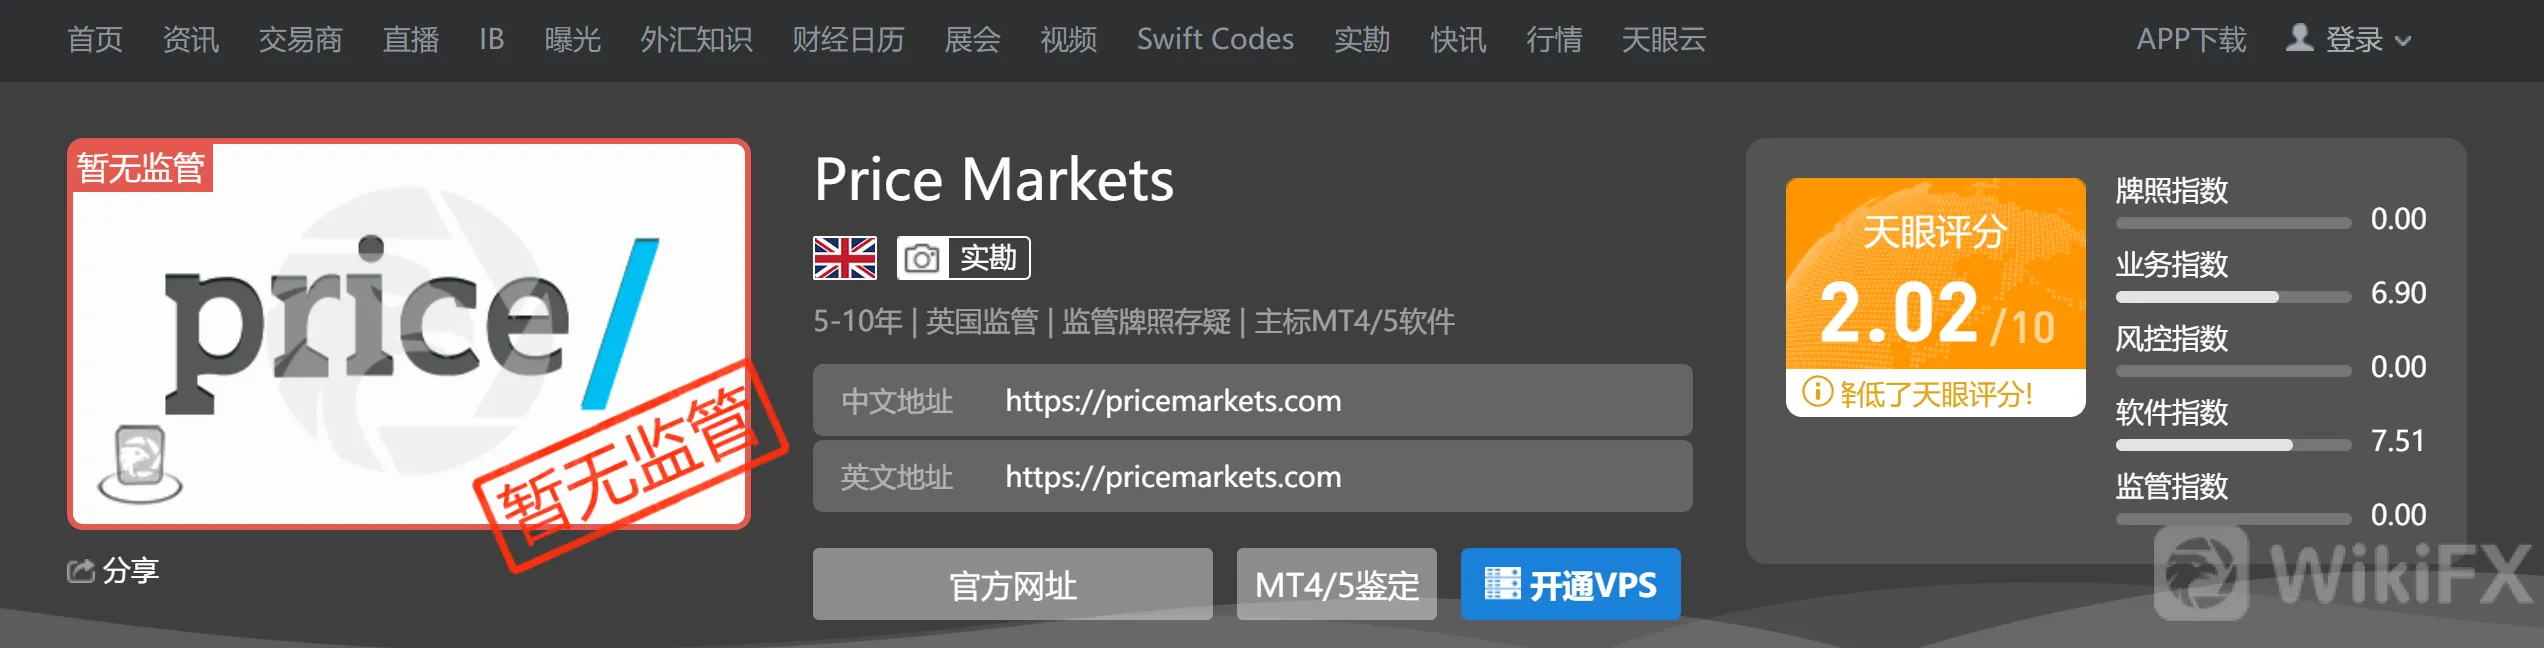Click the UK flag icon
Viewport: 2544px width, 648px height.
(x=845, y=258)
